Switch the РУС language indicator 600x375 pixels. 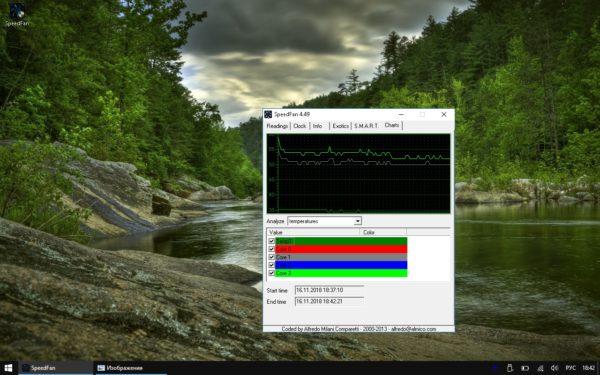(571, 368)
